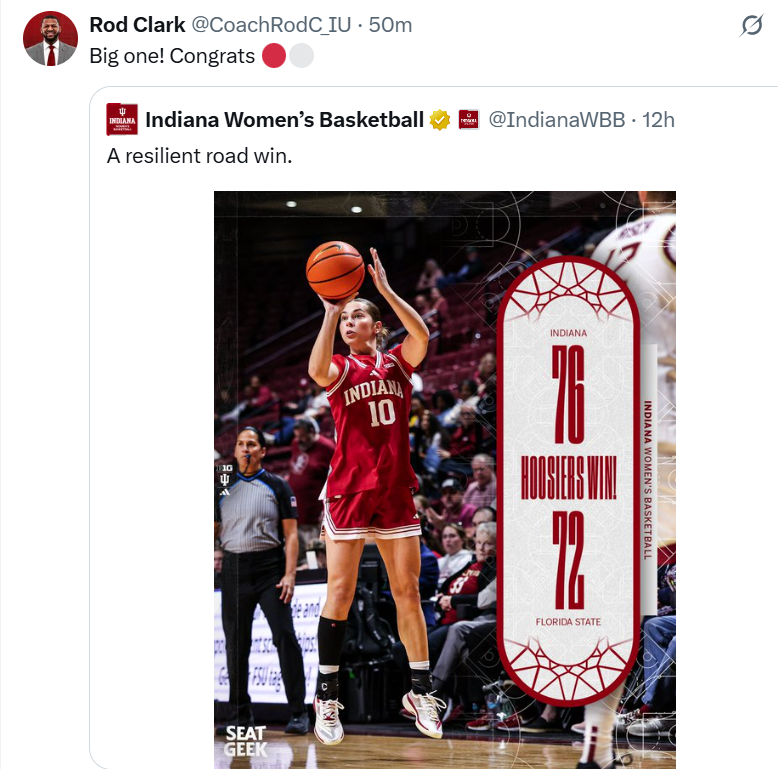Viewport: 778px width, 769px height.
Task: Open the @IndianaWBB handle
Action: [x=556, y=120]
